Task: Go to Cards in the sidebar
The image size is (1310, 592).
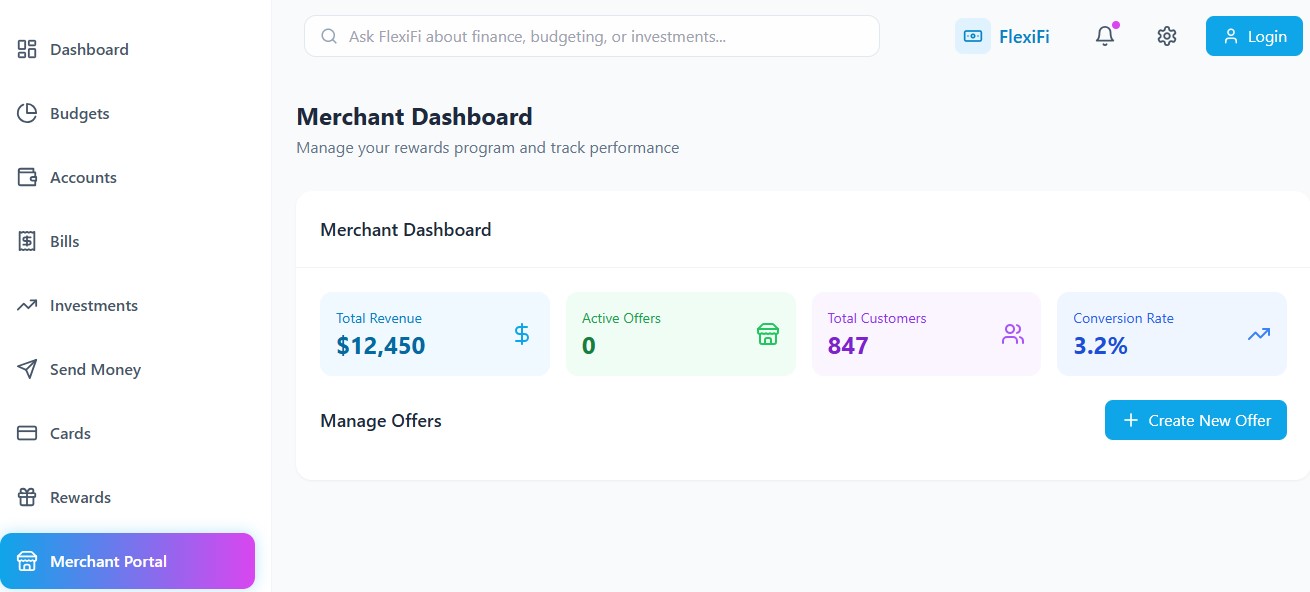Action: [x=70, y=433]
